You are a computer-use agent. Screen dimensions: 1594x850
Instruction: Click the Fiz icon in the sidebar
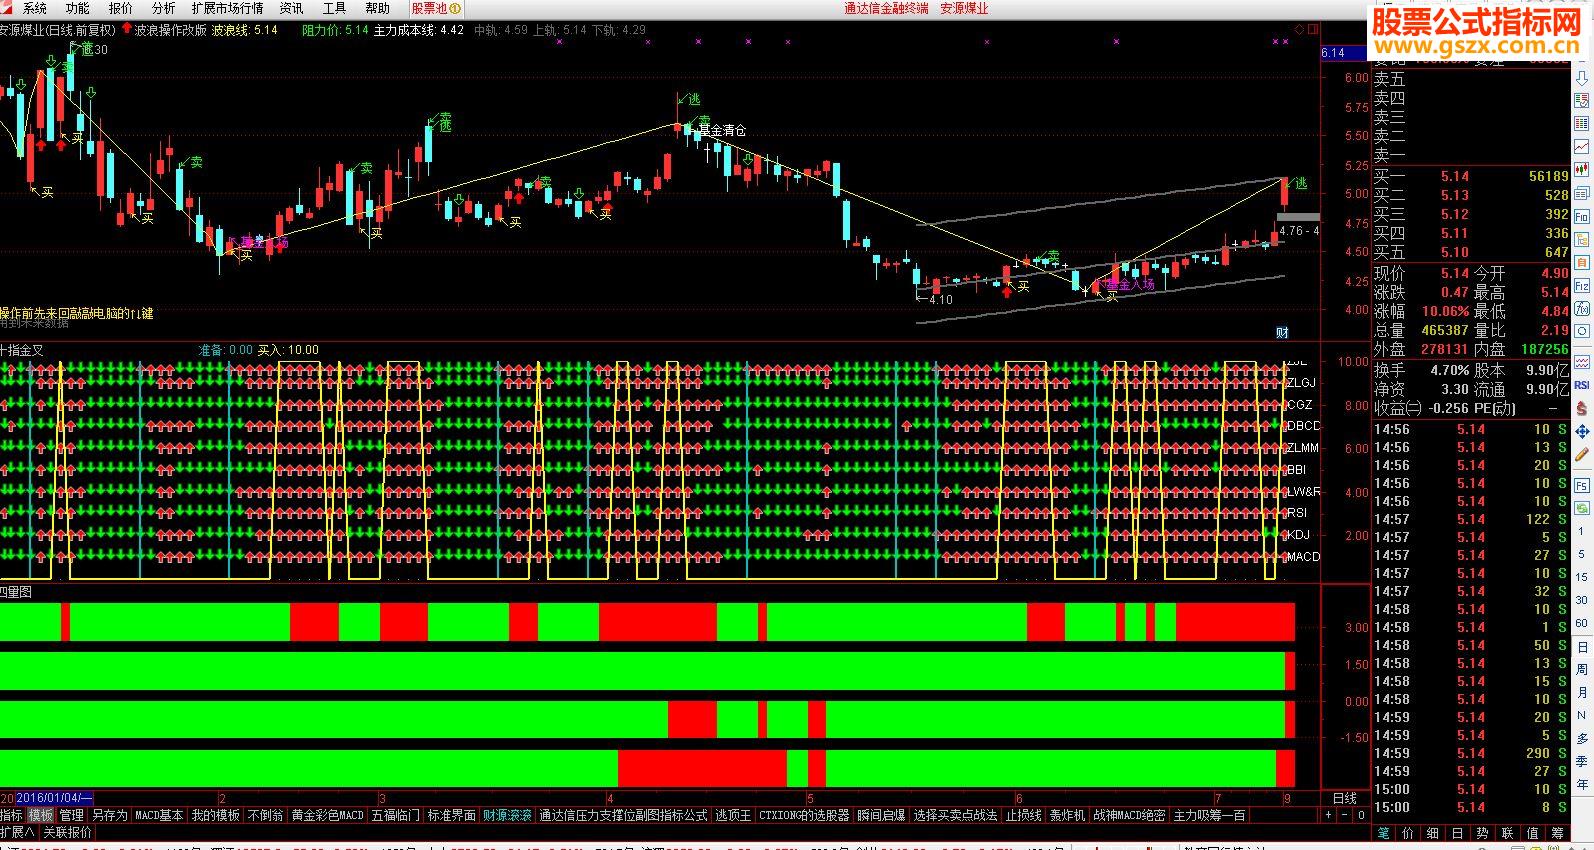[x=1582, y=286]
